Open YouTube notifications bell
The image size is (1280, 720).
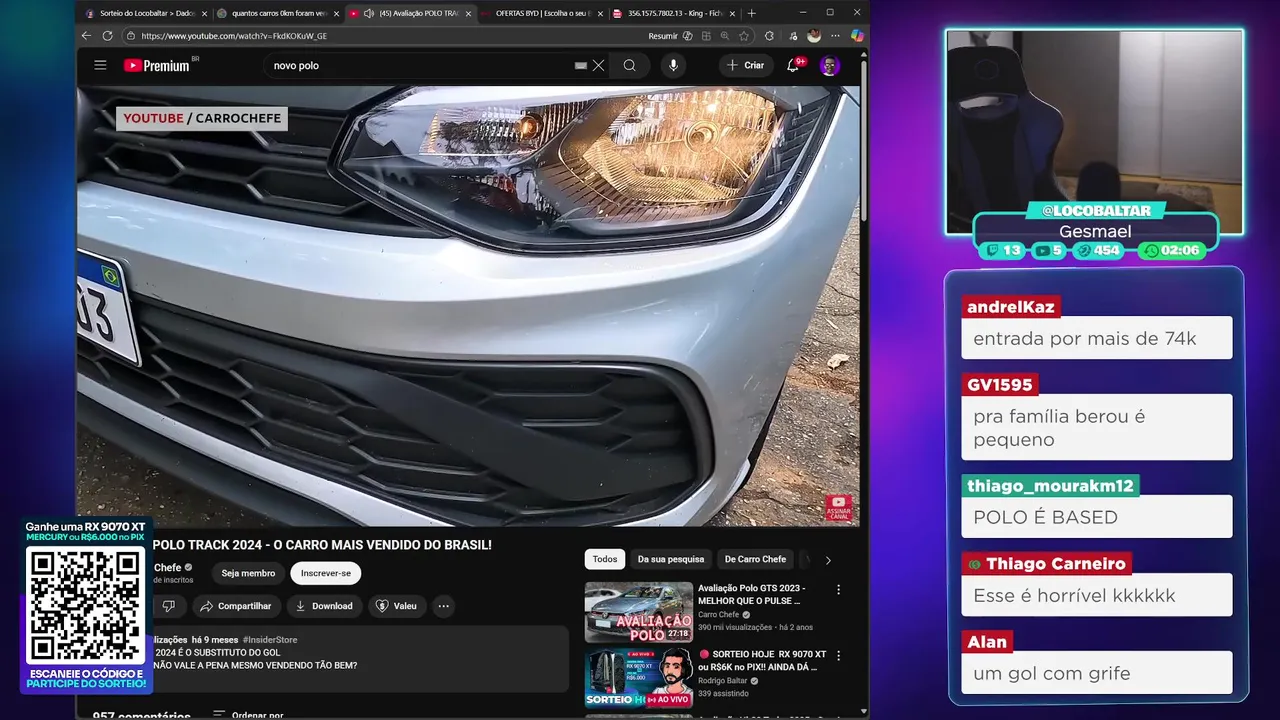click(x=793, y=65)
